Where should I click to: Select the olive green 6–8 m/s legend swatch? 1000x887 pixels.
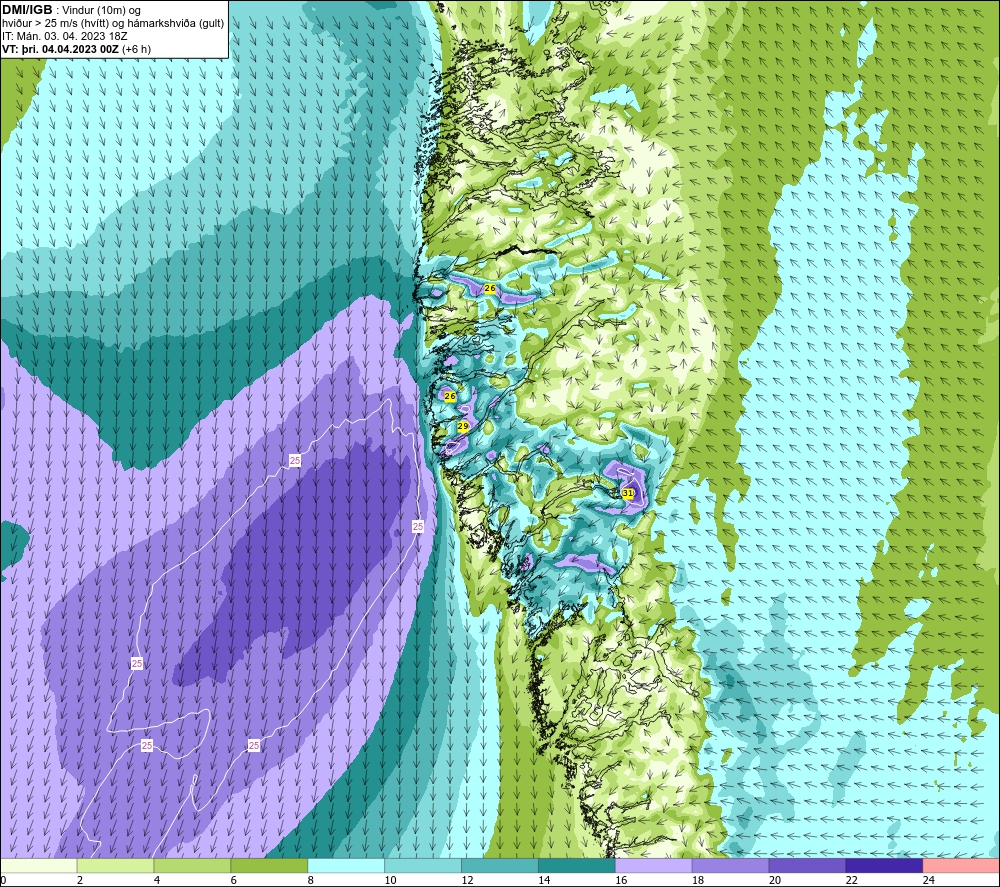tap(269, 865)
